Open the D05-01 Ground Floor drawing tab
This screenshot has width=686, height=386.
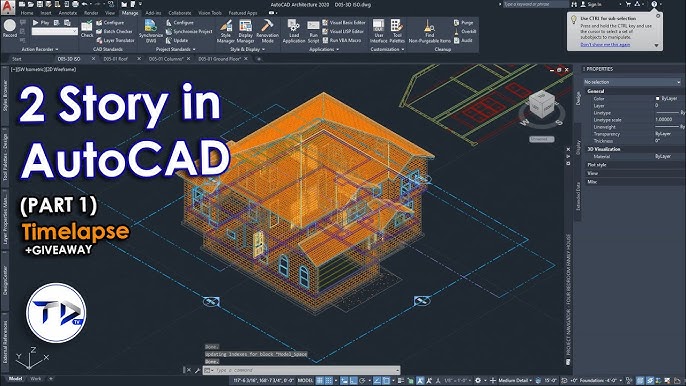[x=220, y=59]
